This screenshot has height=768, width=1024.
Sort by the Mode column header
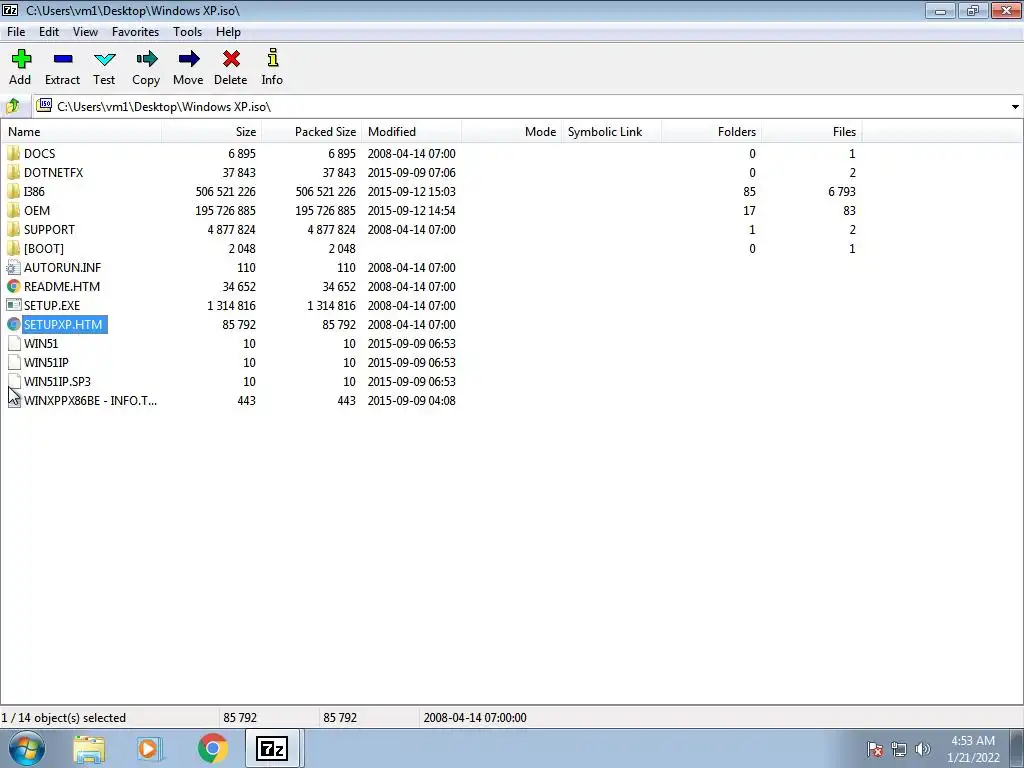pyautogui.click(x=511, y=131)
